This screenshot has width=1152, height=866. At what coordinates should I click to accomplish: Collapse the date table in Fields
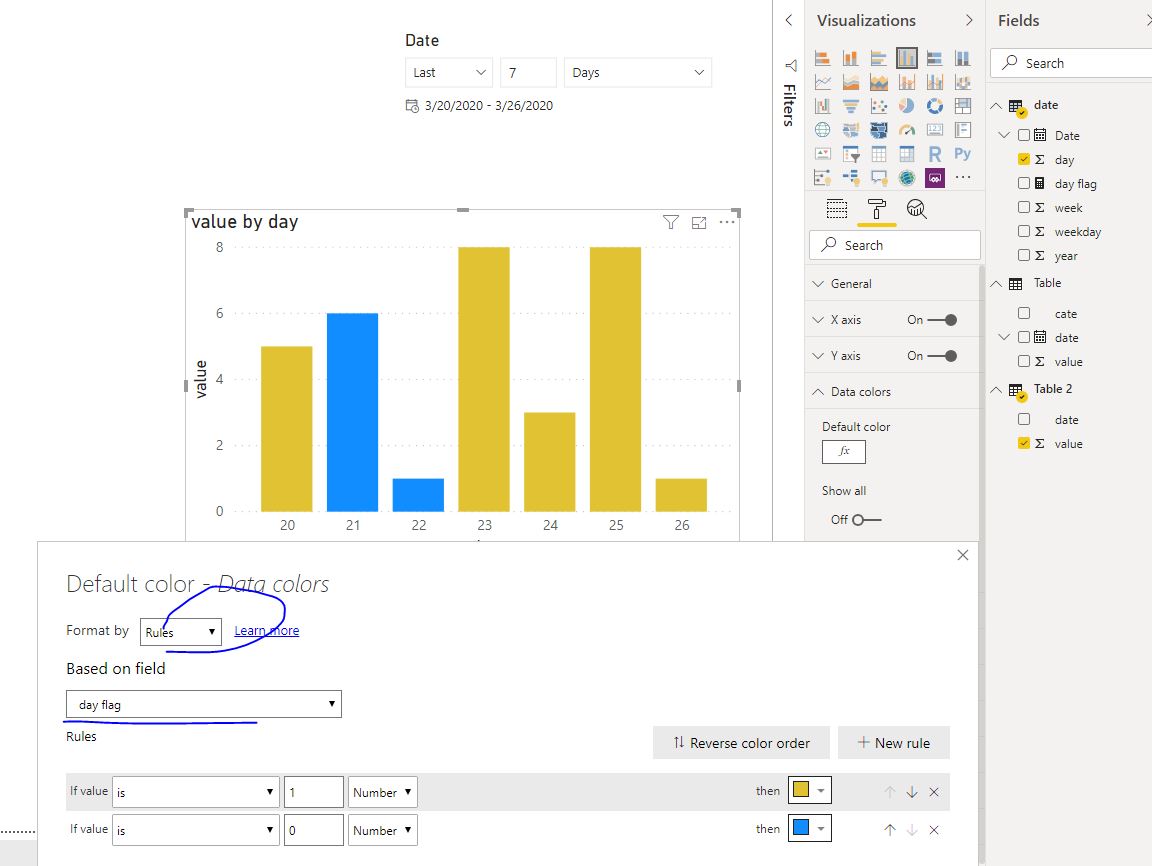point(996,106)
